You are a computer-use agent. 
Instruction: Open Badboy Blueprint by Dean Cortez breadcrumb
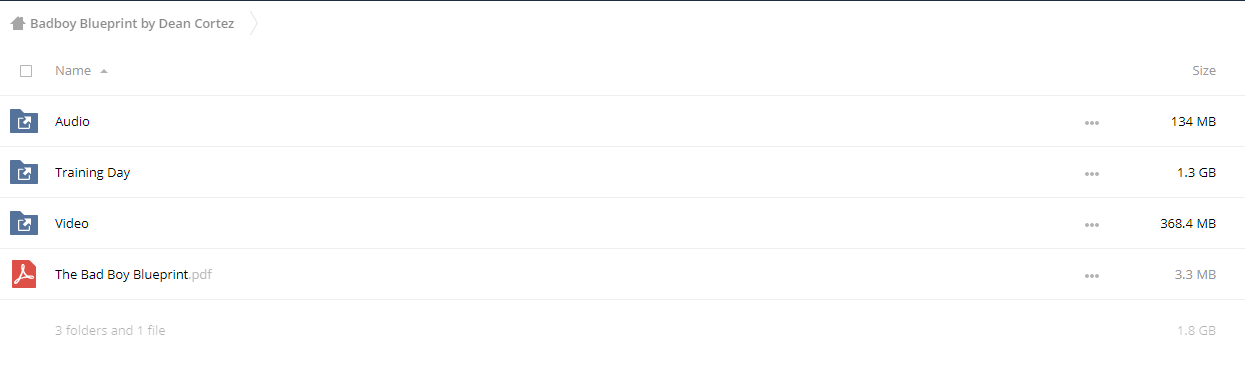[x=132, y=23]
